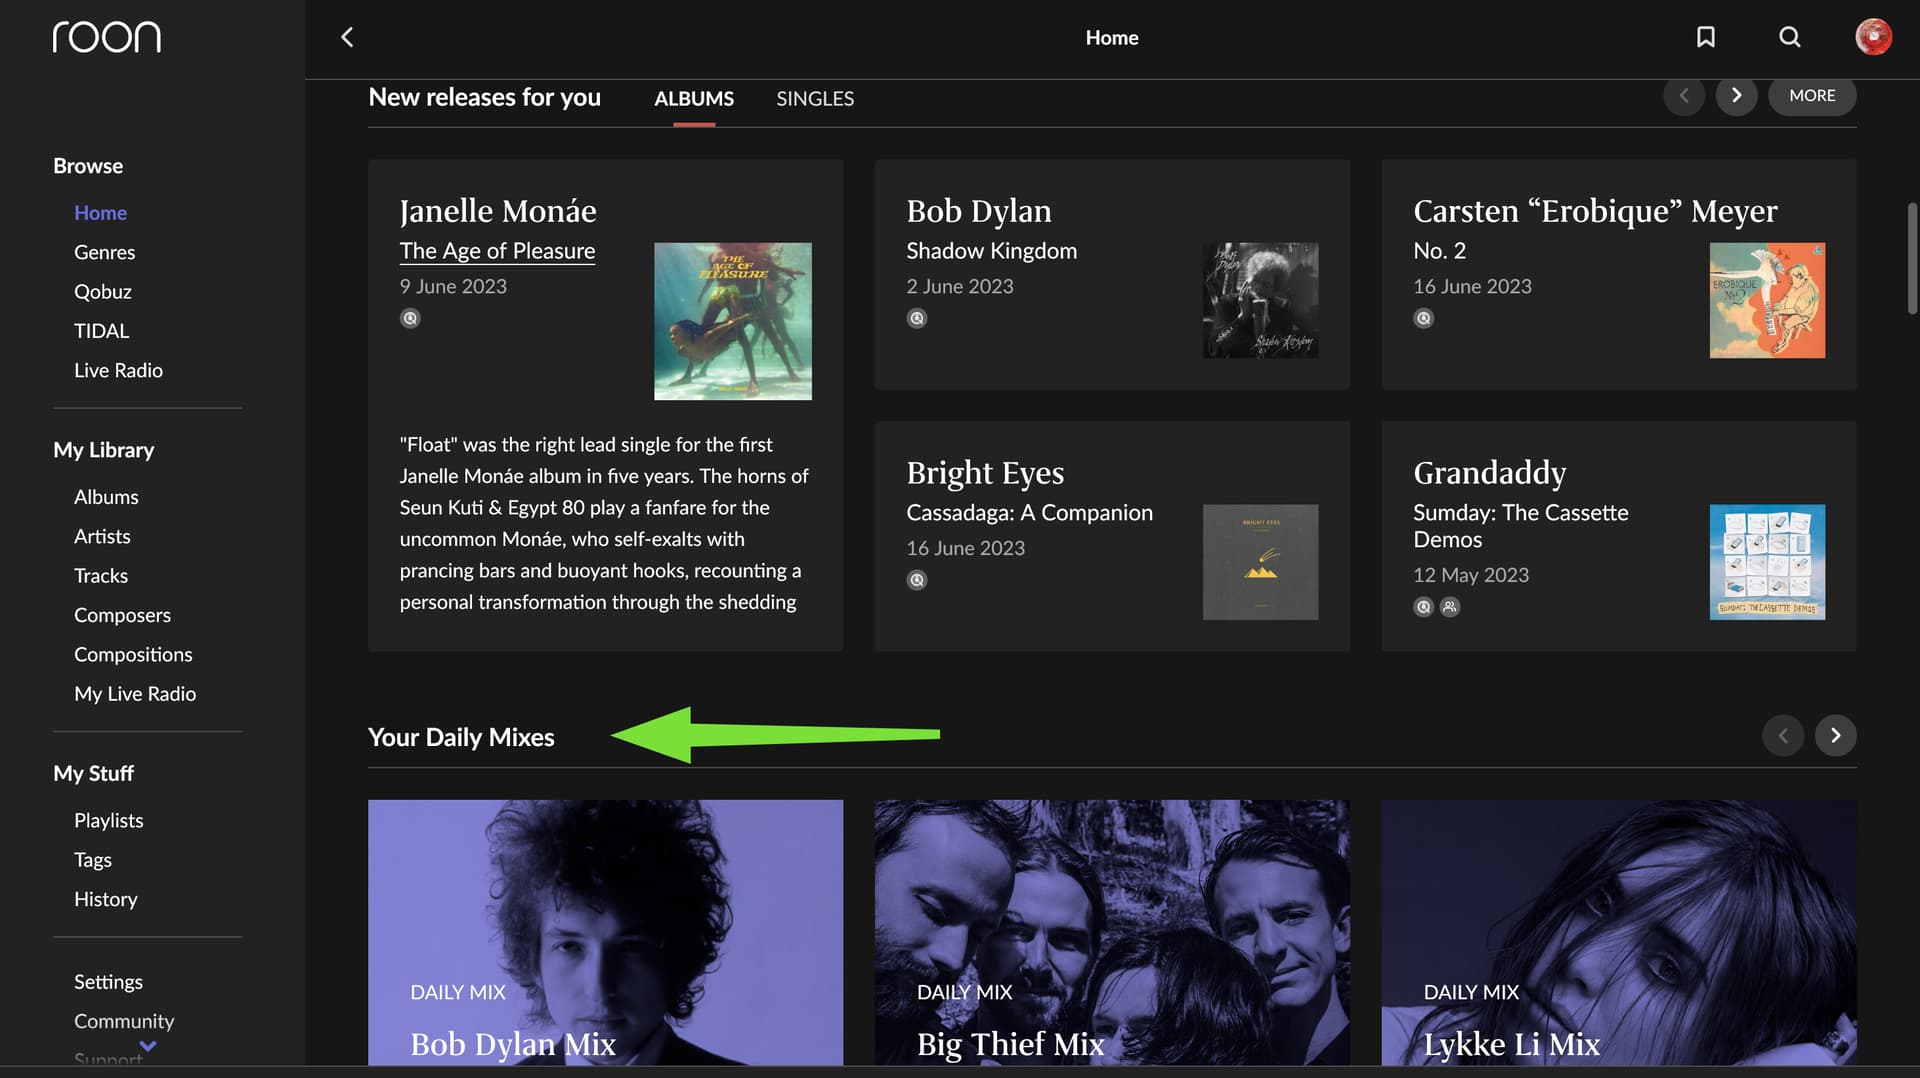Open the user profile avatar
1920x1078 pixels.
pyautogui.click(x=1872, y=37)
